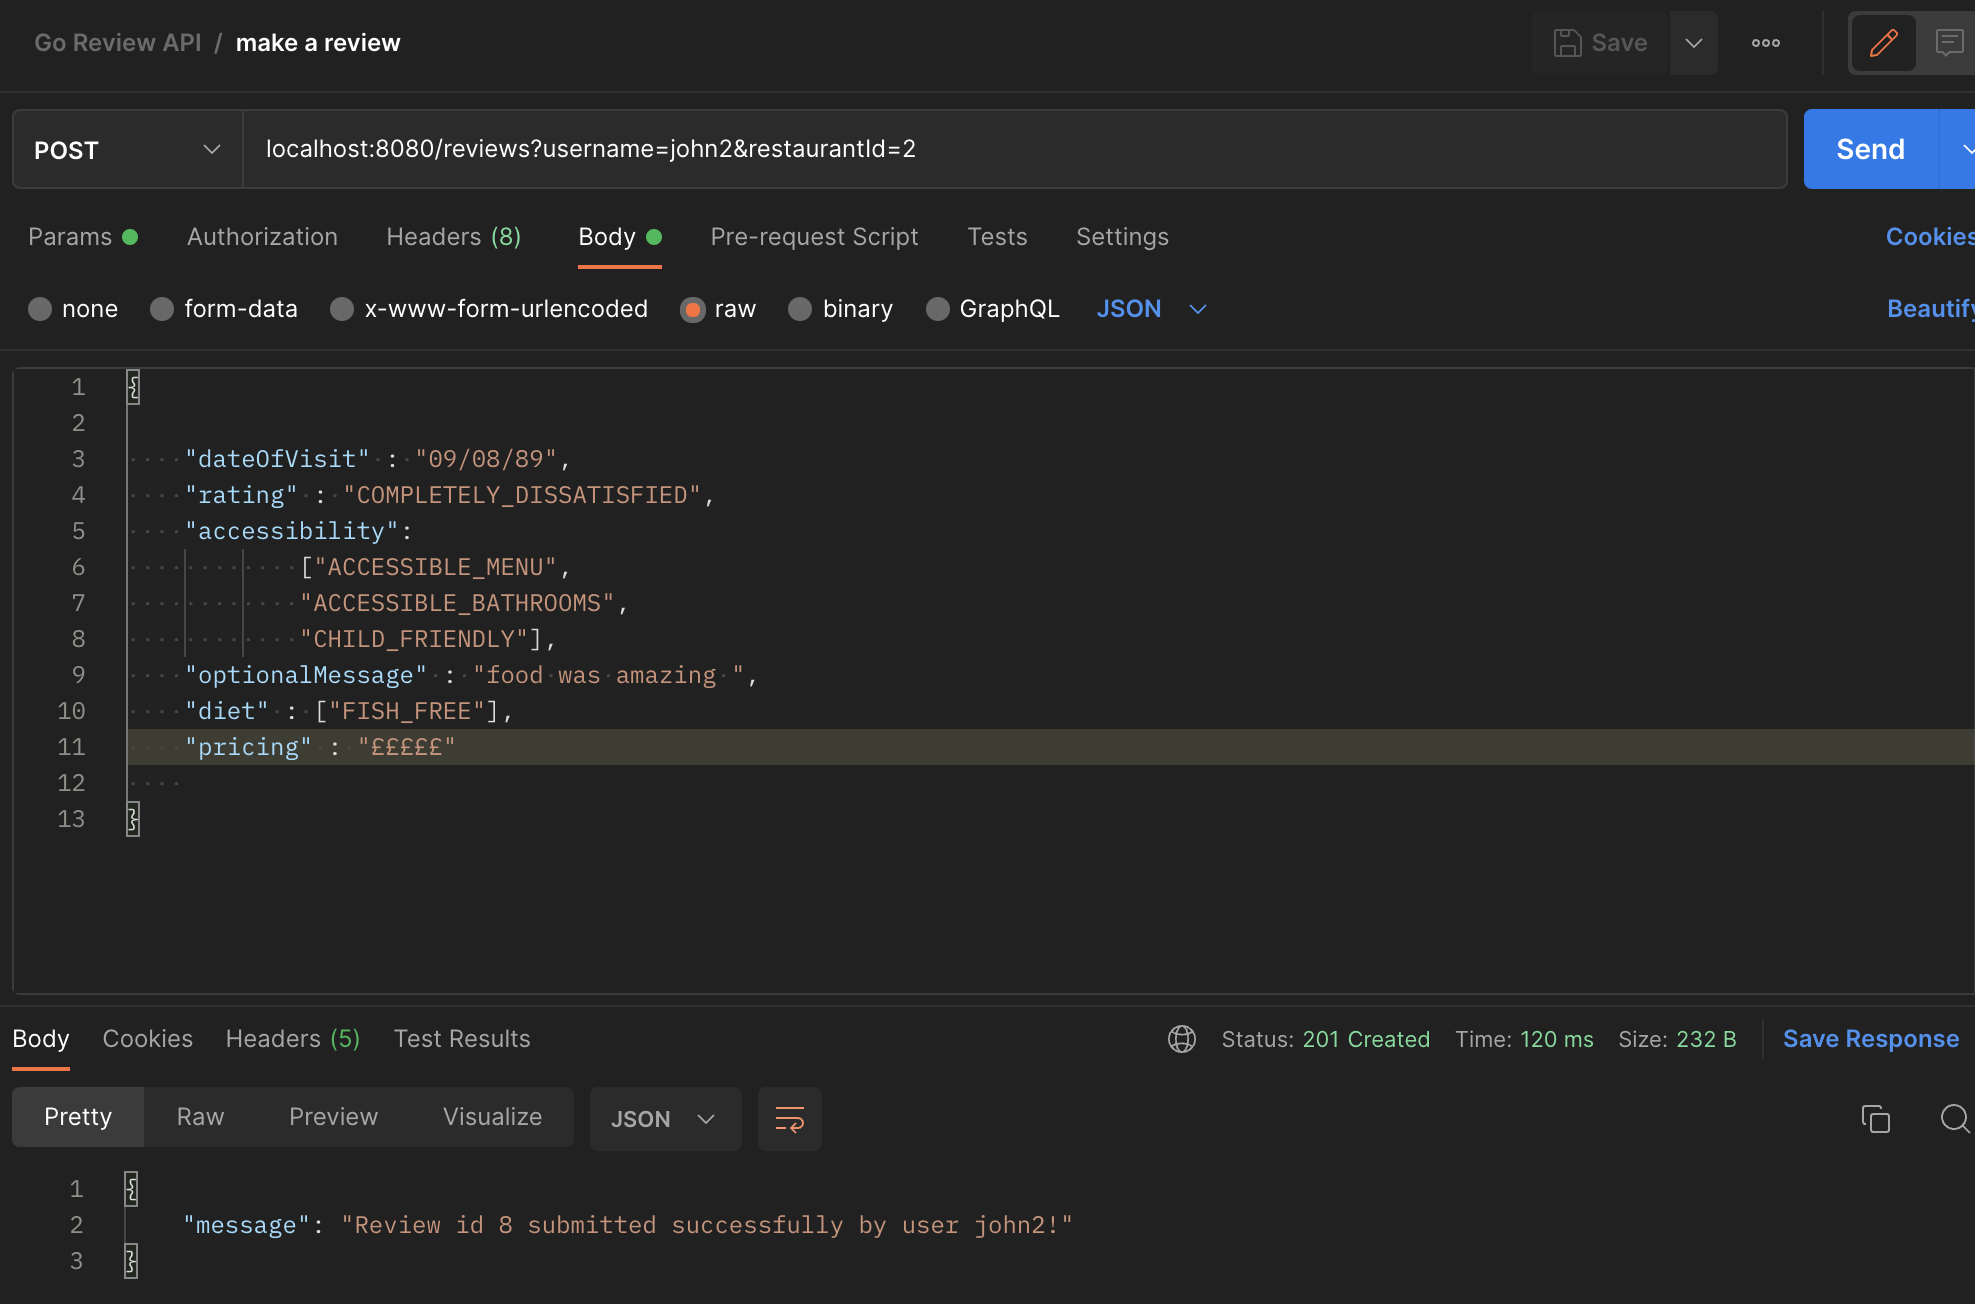Screen dimensions: 1975x1304
Task: Copy response with the copy icon
Action: 1875,1118
